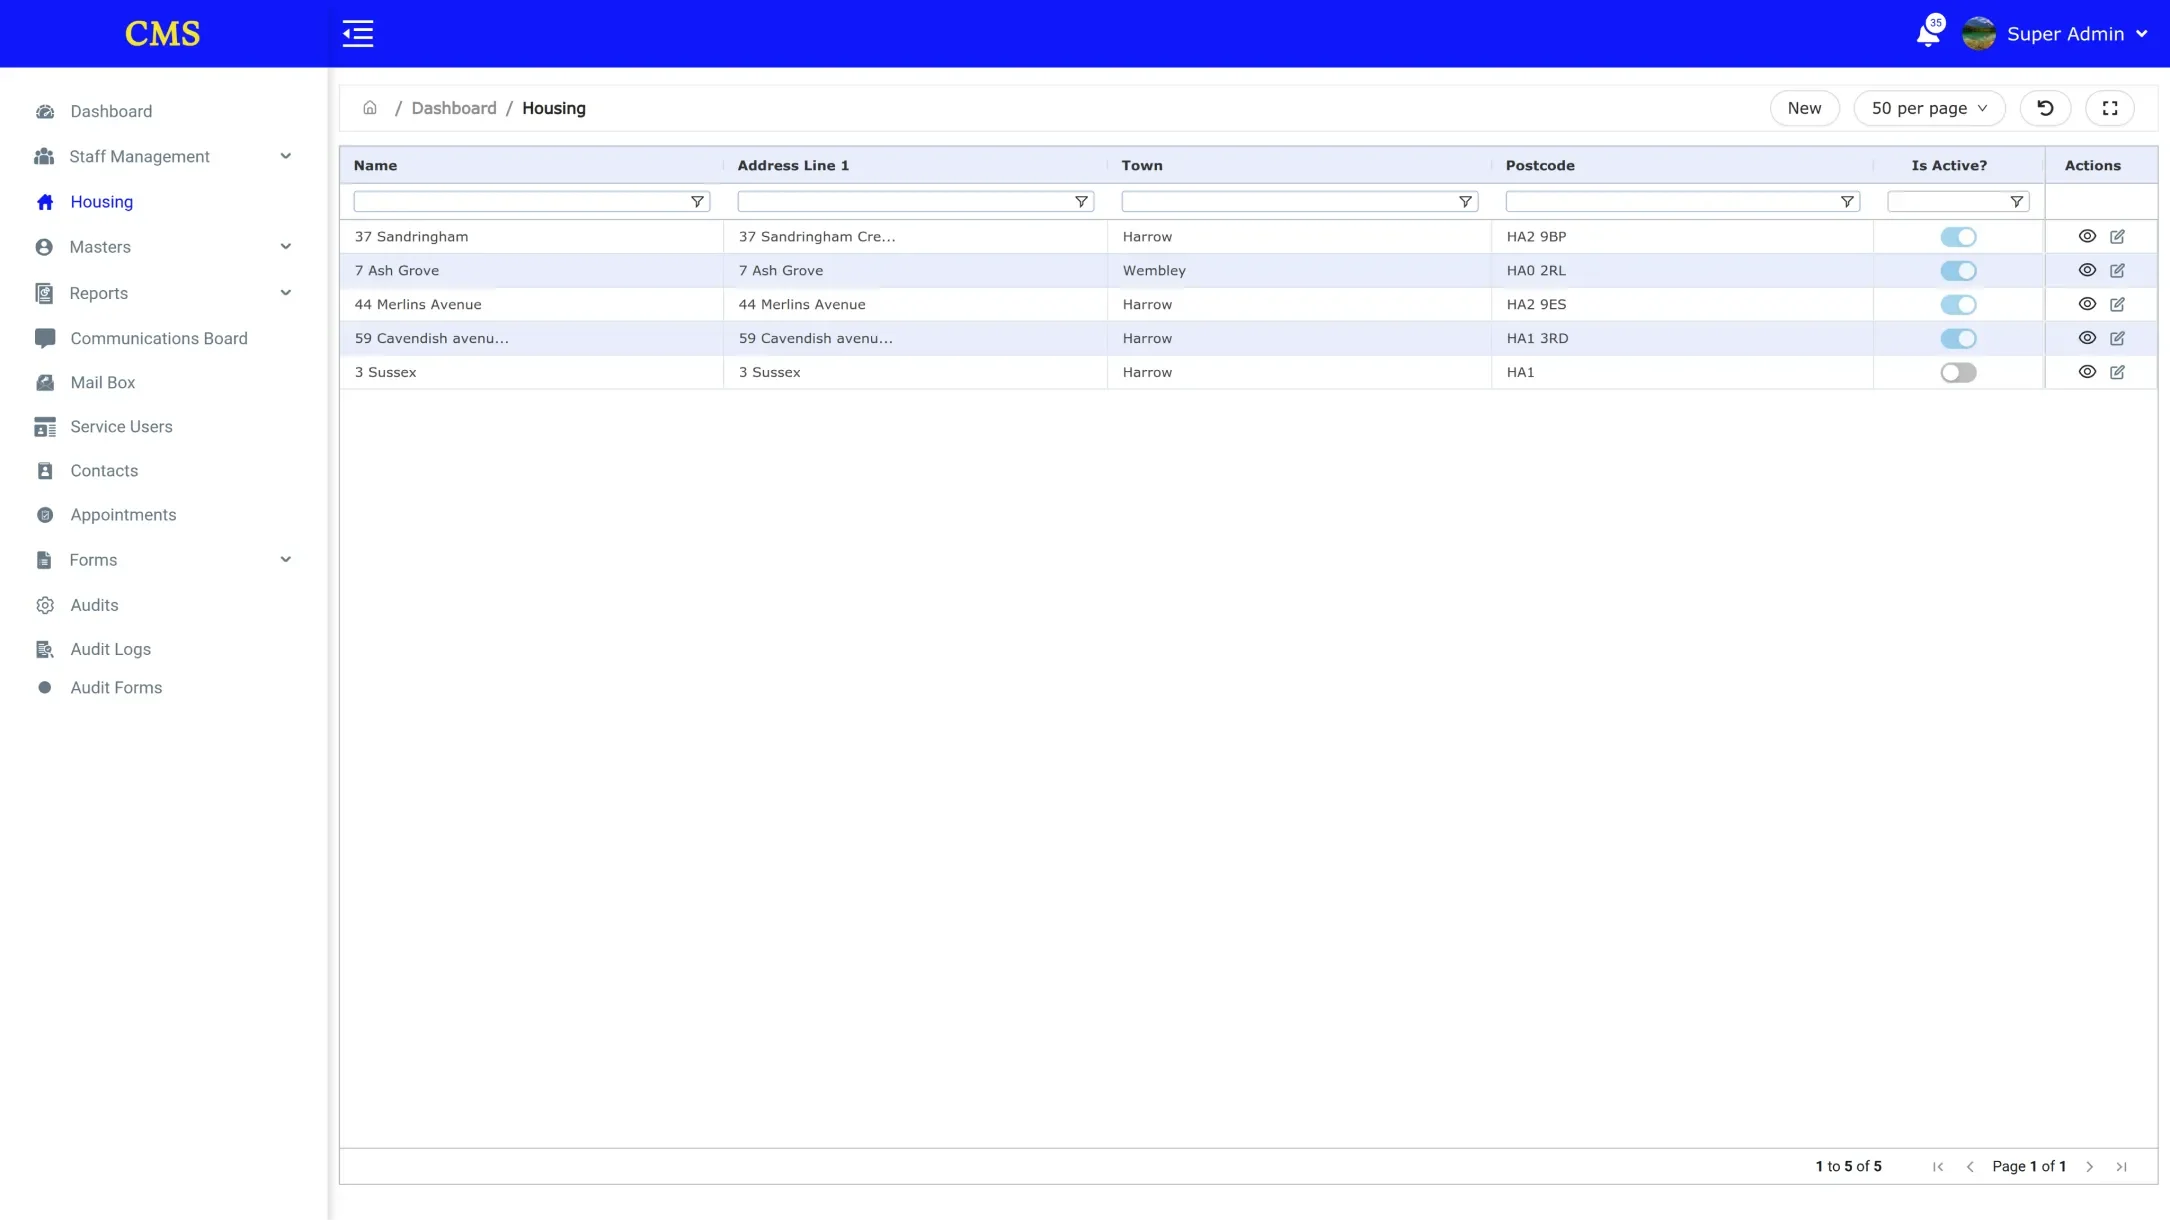The height and width of the screenshot is (1220, 2170).
Task: Edit the 3 Sussex housing record
Action: [x=2117, y=372]
